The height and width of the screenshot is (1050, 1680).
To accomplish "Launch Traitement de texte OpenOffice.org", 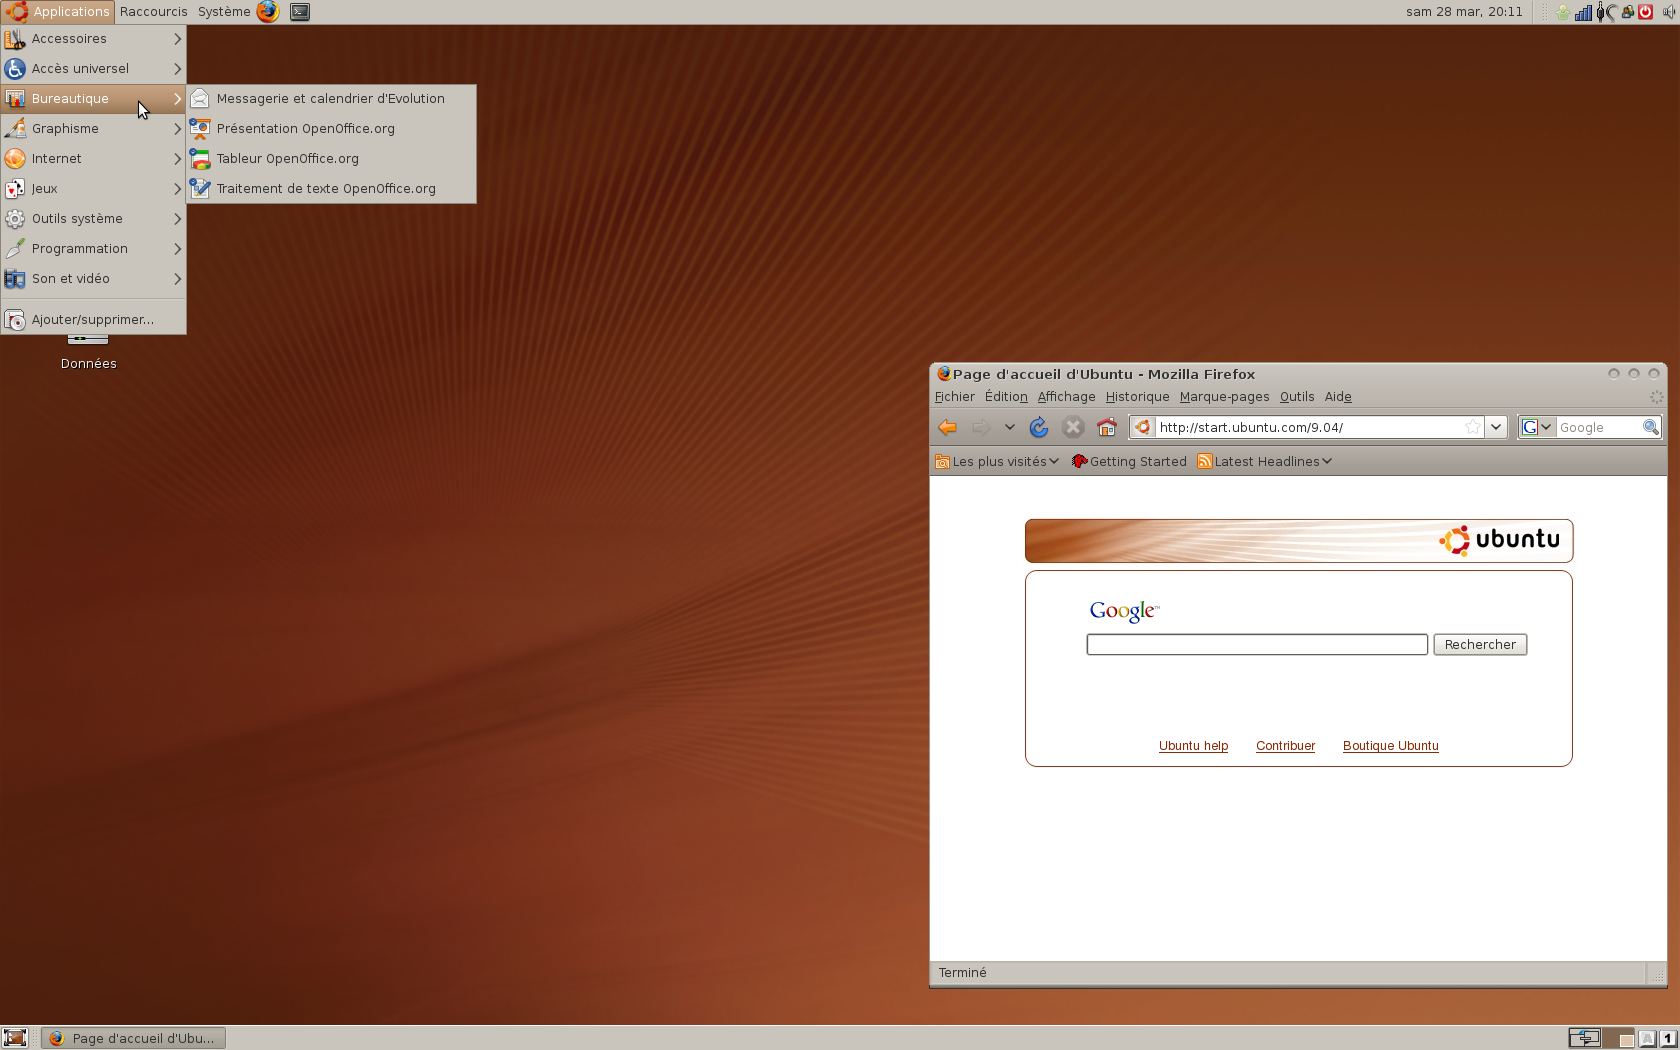I will pos(331,188).
